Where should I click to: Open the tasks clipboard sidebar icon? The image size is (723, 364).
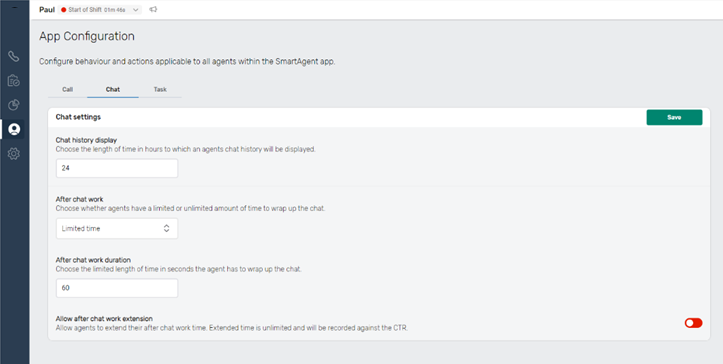pos(14,81)
